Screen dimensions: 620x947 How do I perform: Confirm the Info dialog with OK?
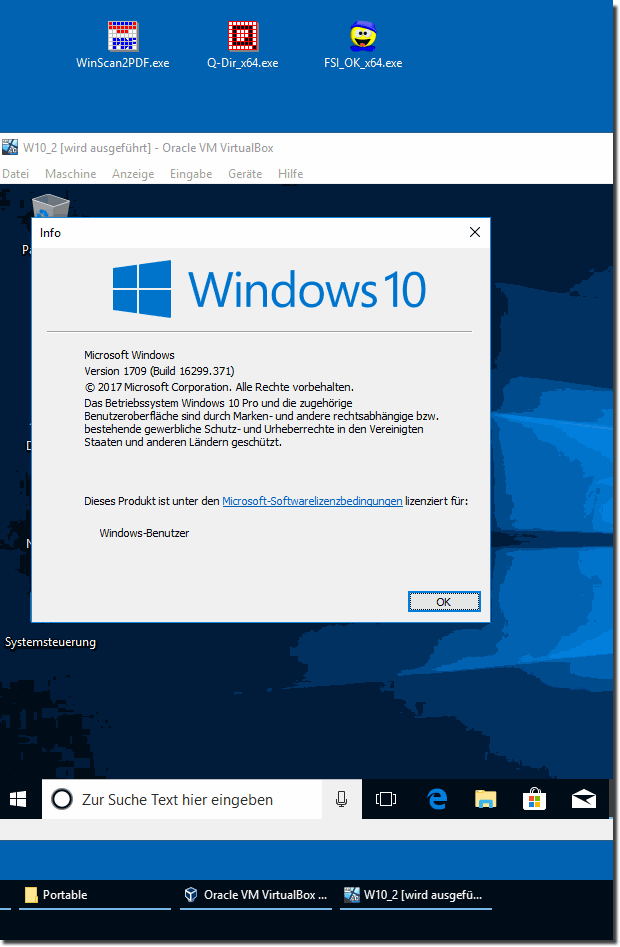(444, 602)
